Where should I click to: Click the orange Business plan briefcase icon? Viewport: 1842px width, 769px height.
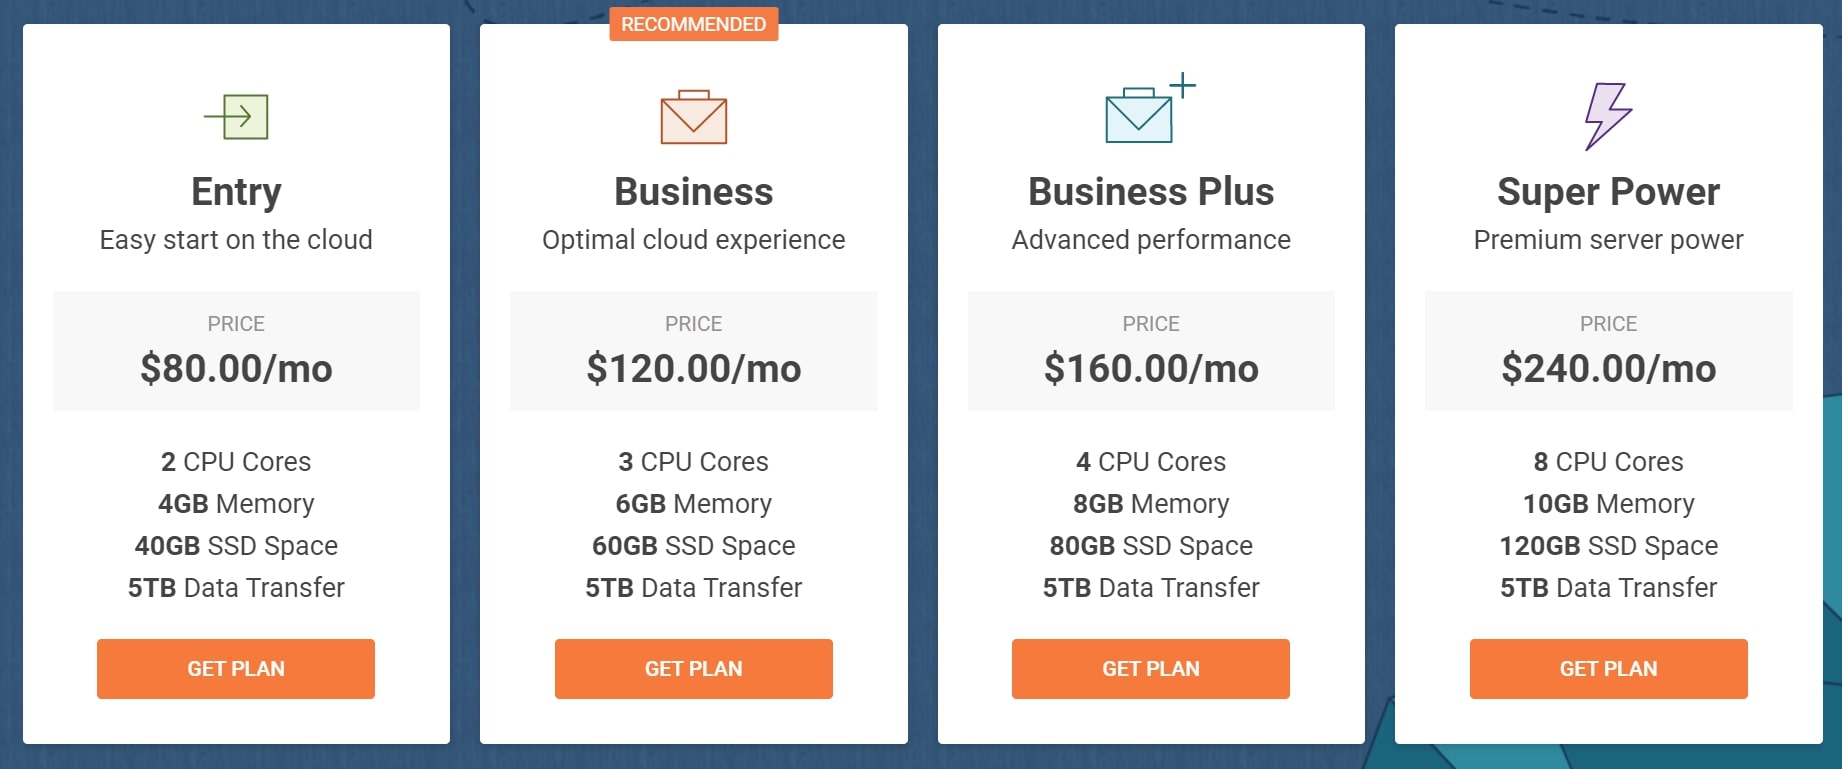click(x=694, y=117)
